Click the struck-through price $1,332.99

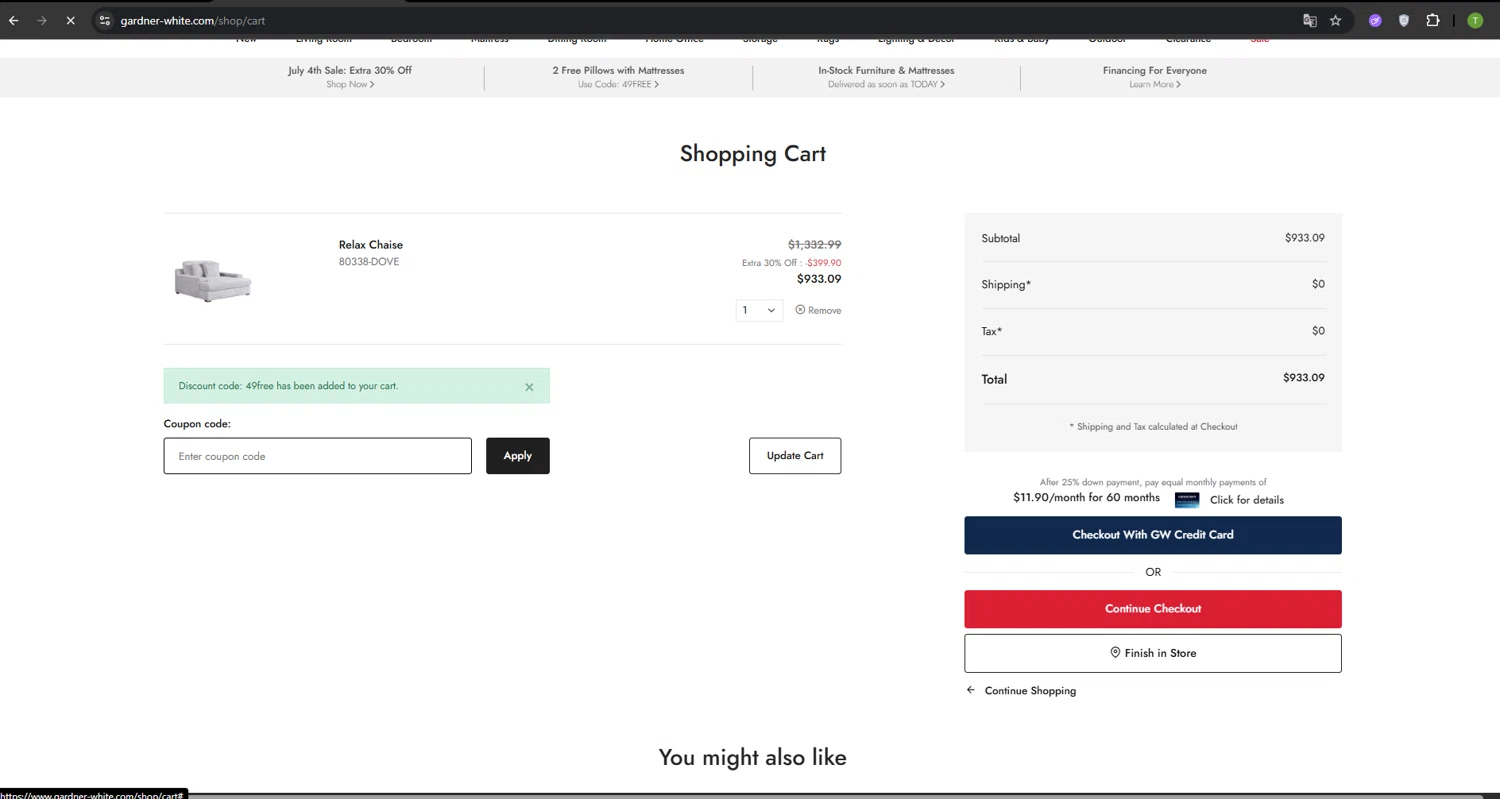(814, 245)
